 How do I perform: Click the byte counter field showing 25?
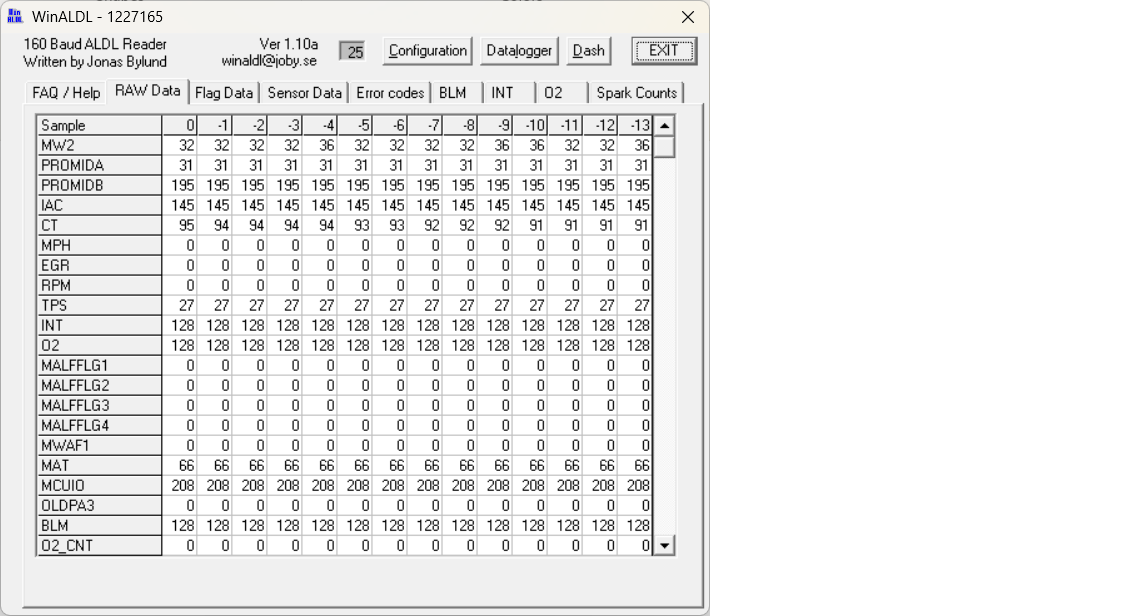click(352, 52)
